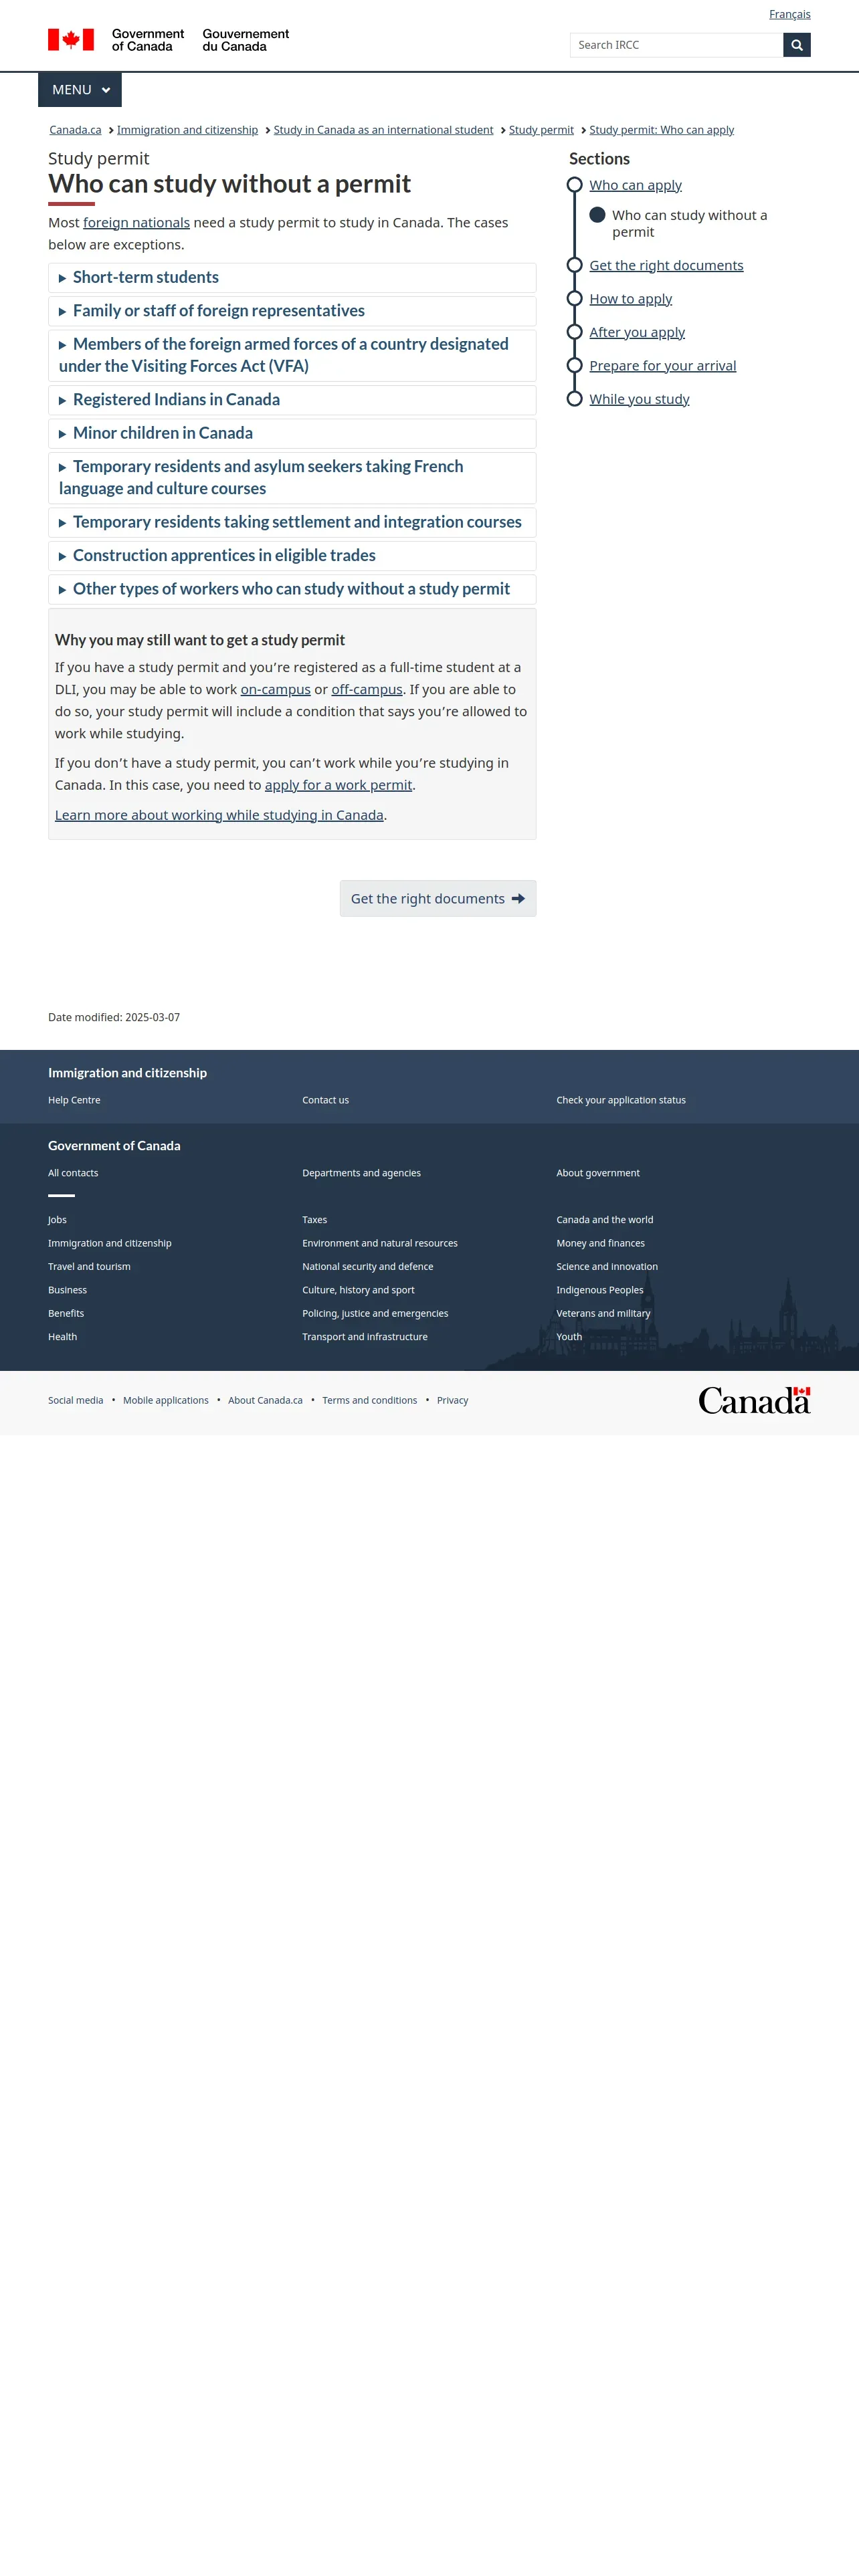
Task: Open Canada.ca breadcrumb link
Action: pyautogui.click(x=75, y=130)
